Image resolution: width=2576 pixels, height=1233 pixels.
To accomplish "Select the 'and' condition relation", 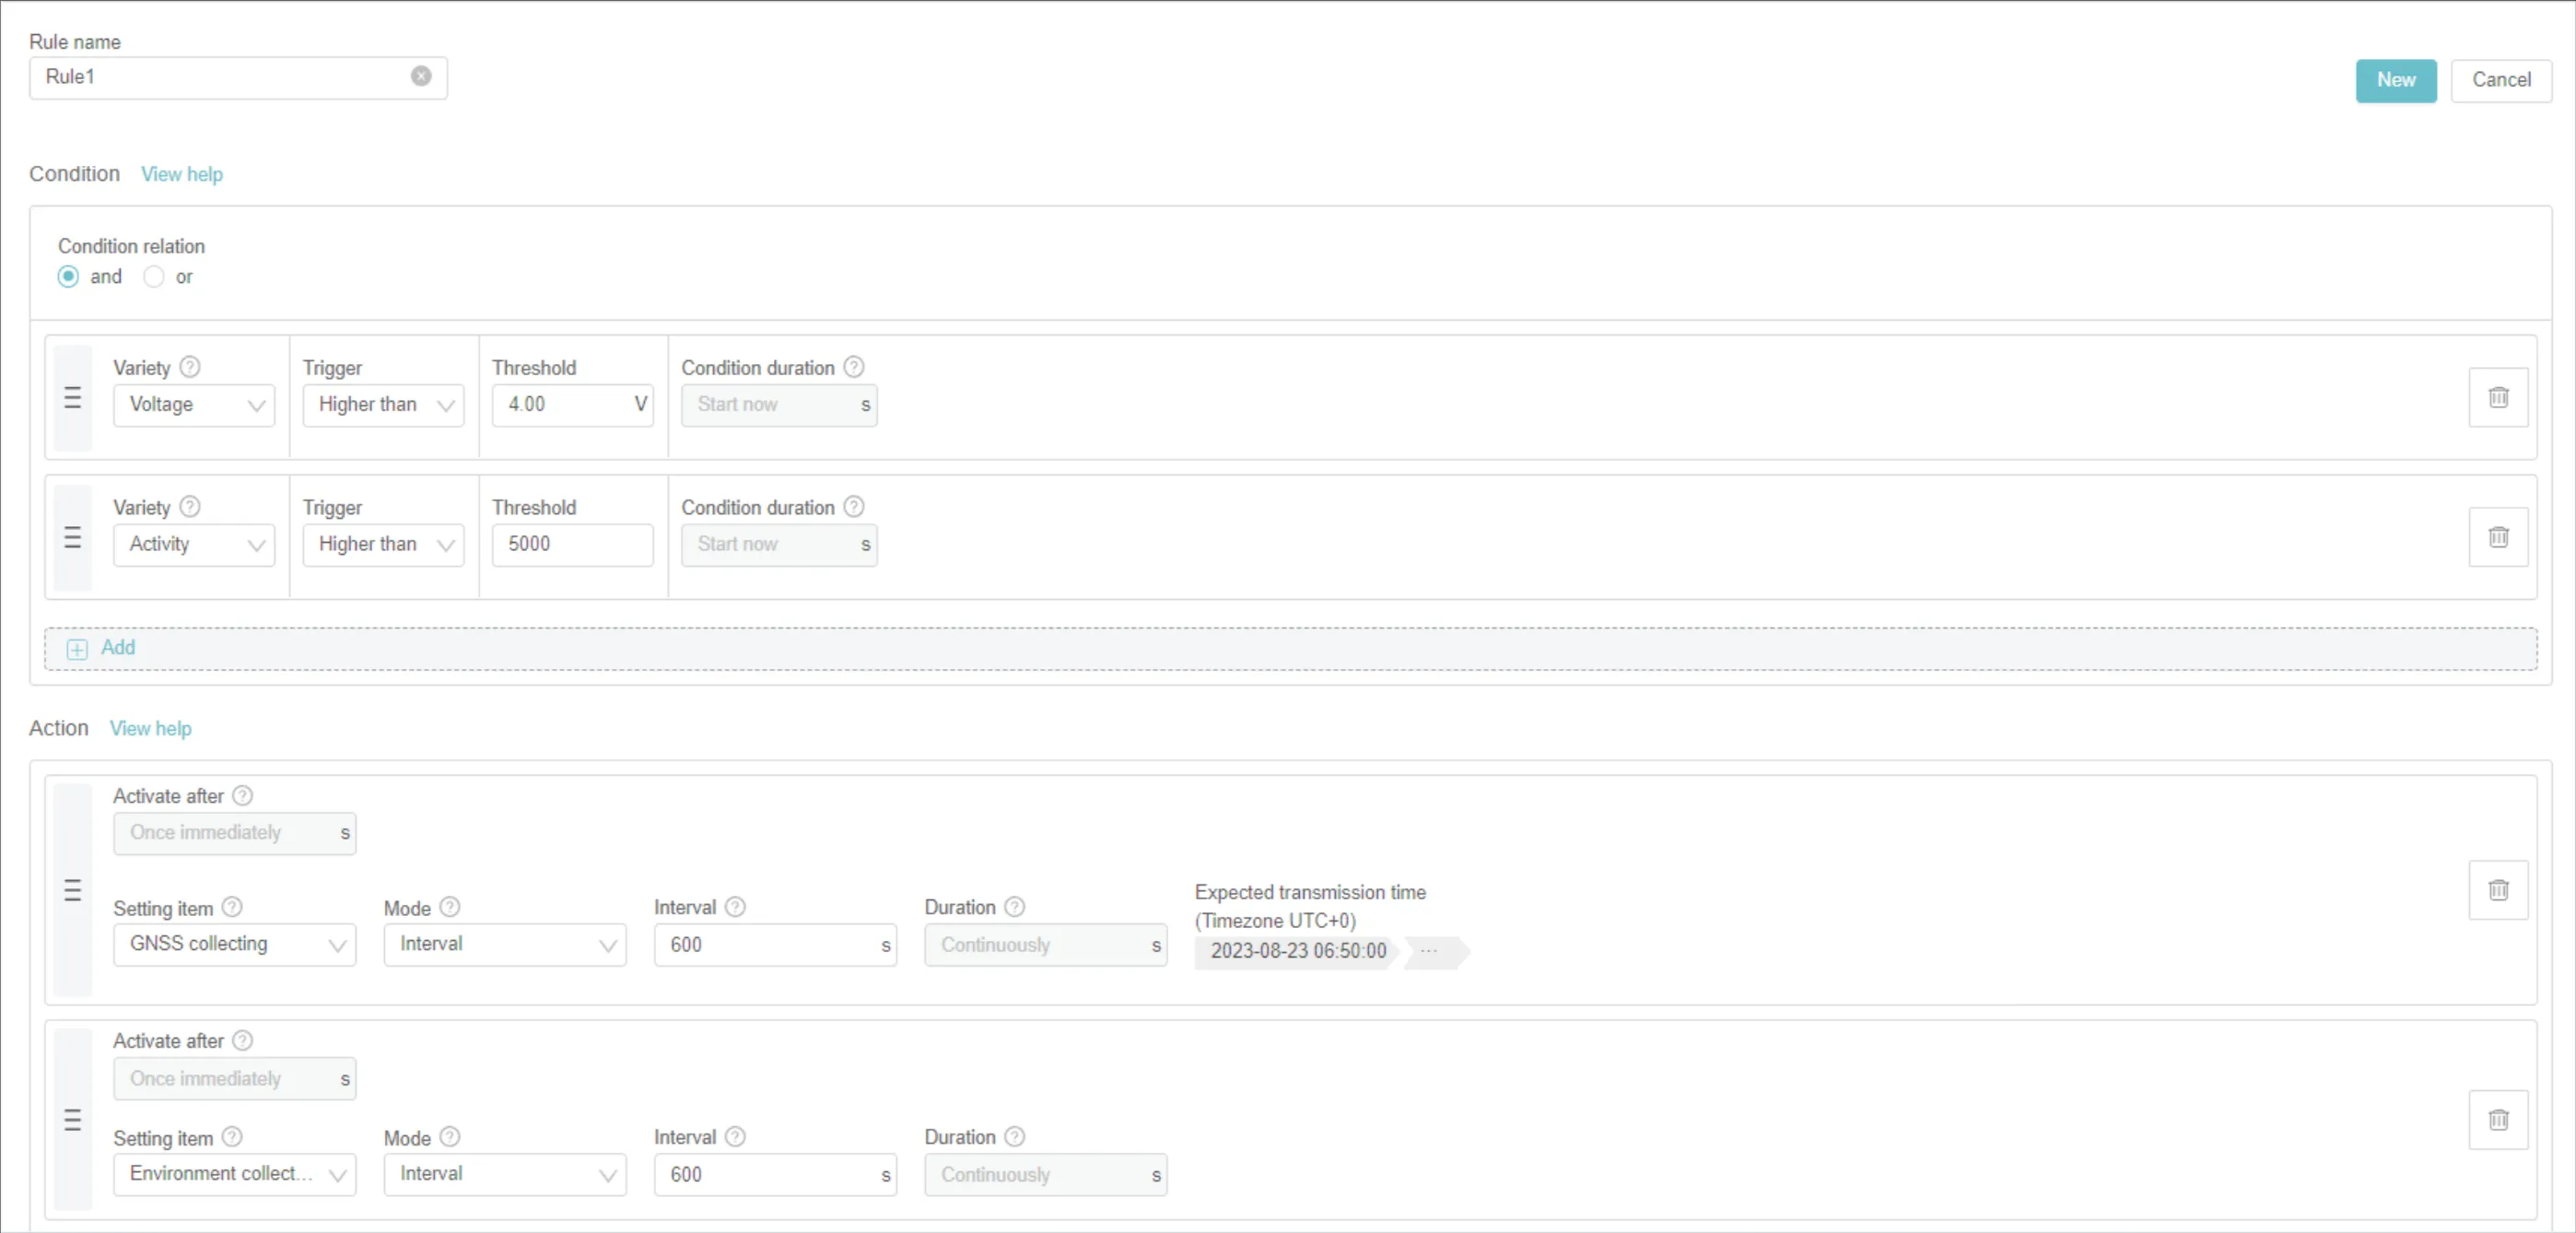I will 68,277.
